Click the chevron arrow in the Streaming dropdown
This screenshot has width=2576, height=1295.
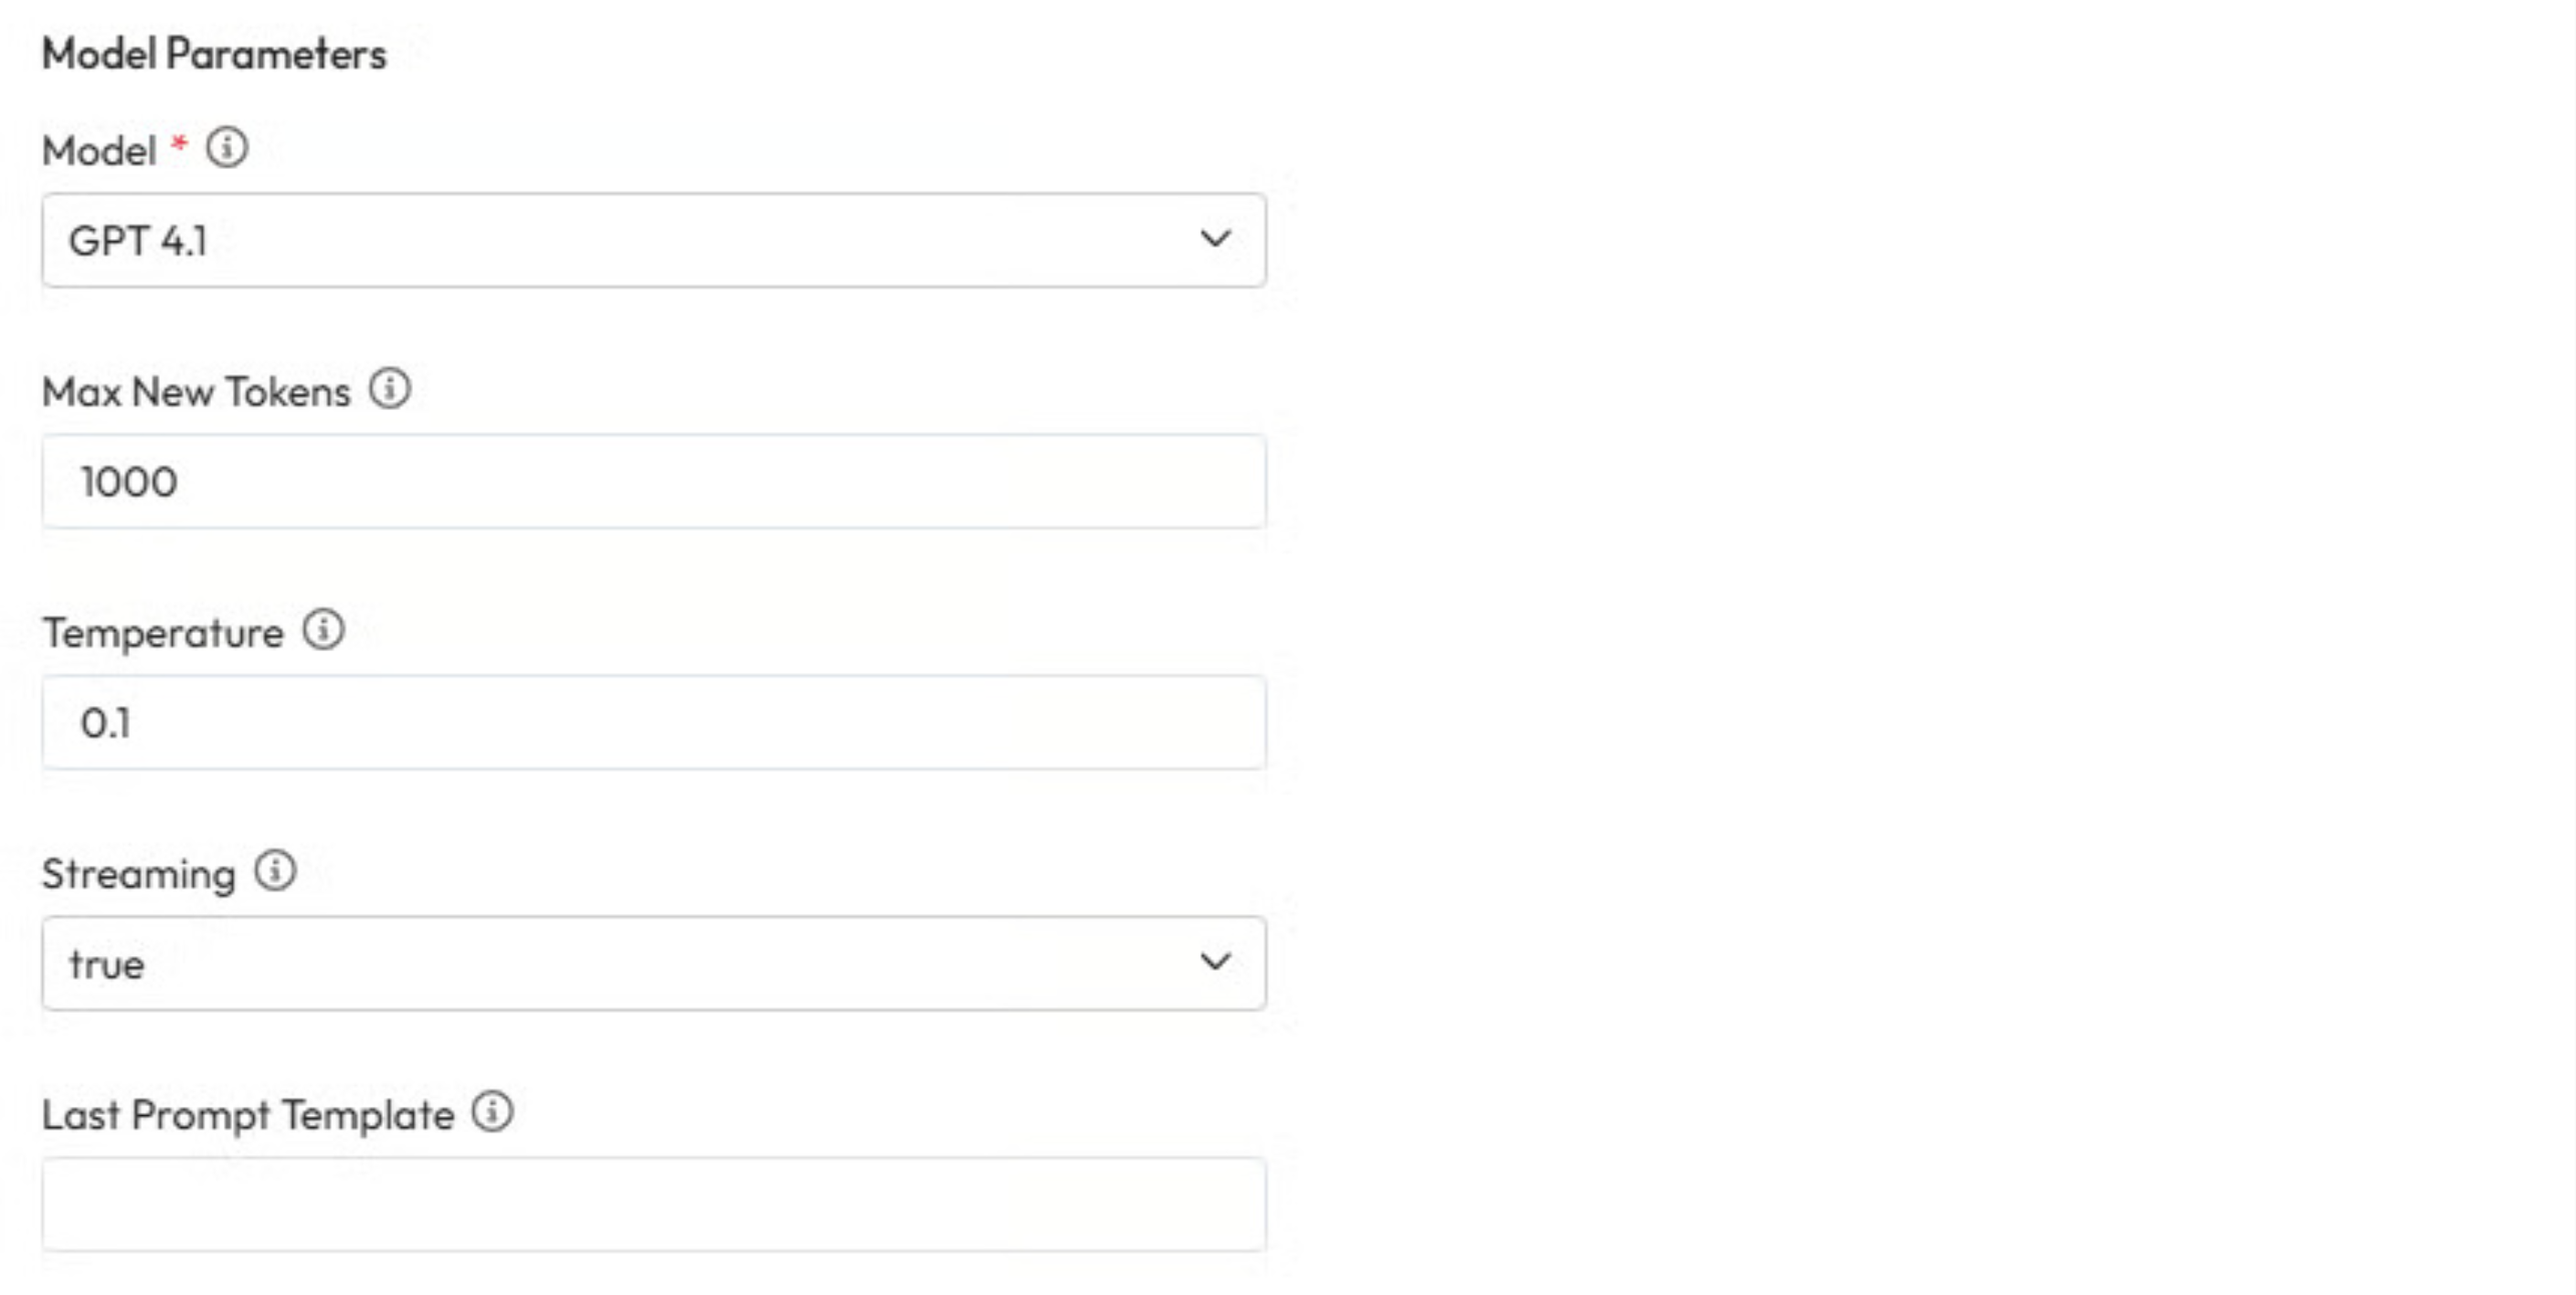point(1215,962)
